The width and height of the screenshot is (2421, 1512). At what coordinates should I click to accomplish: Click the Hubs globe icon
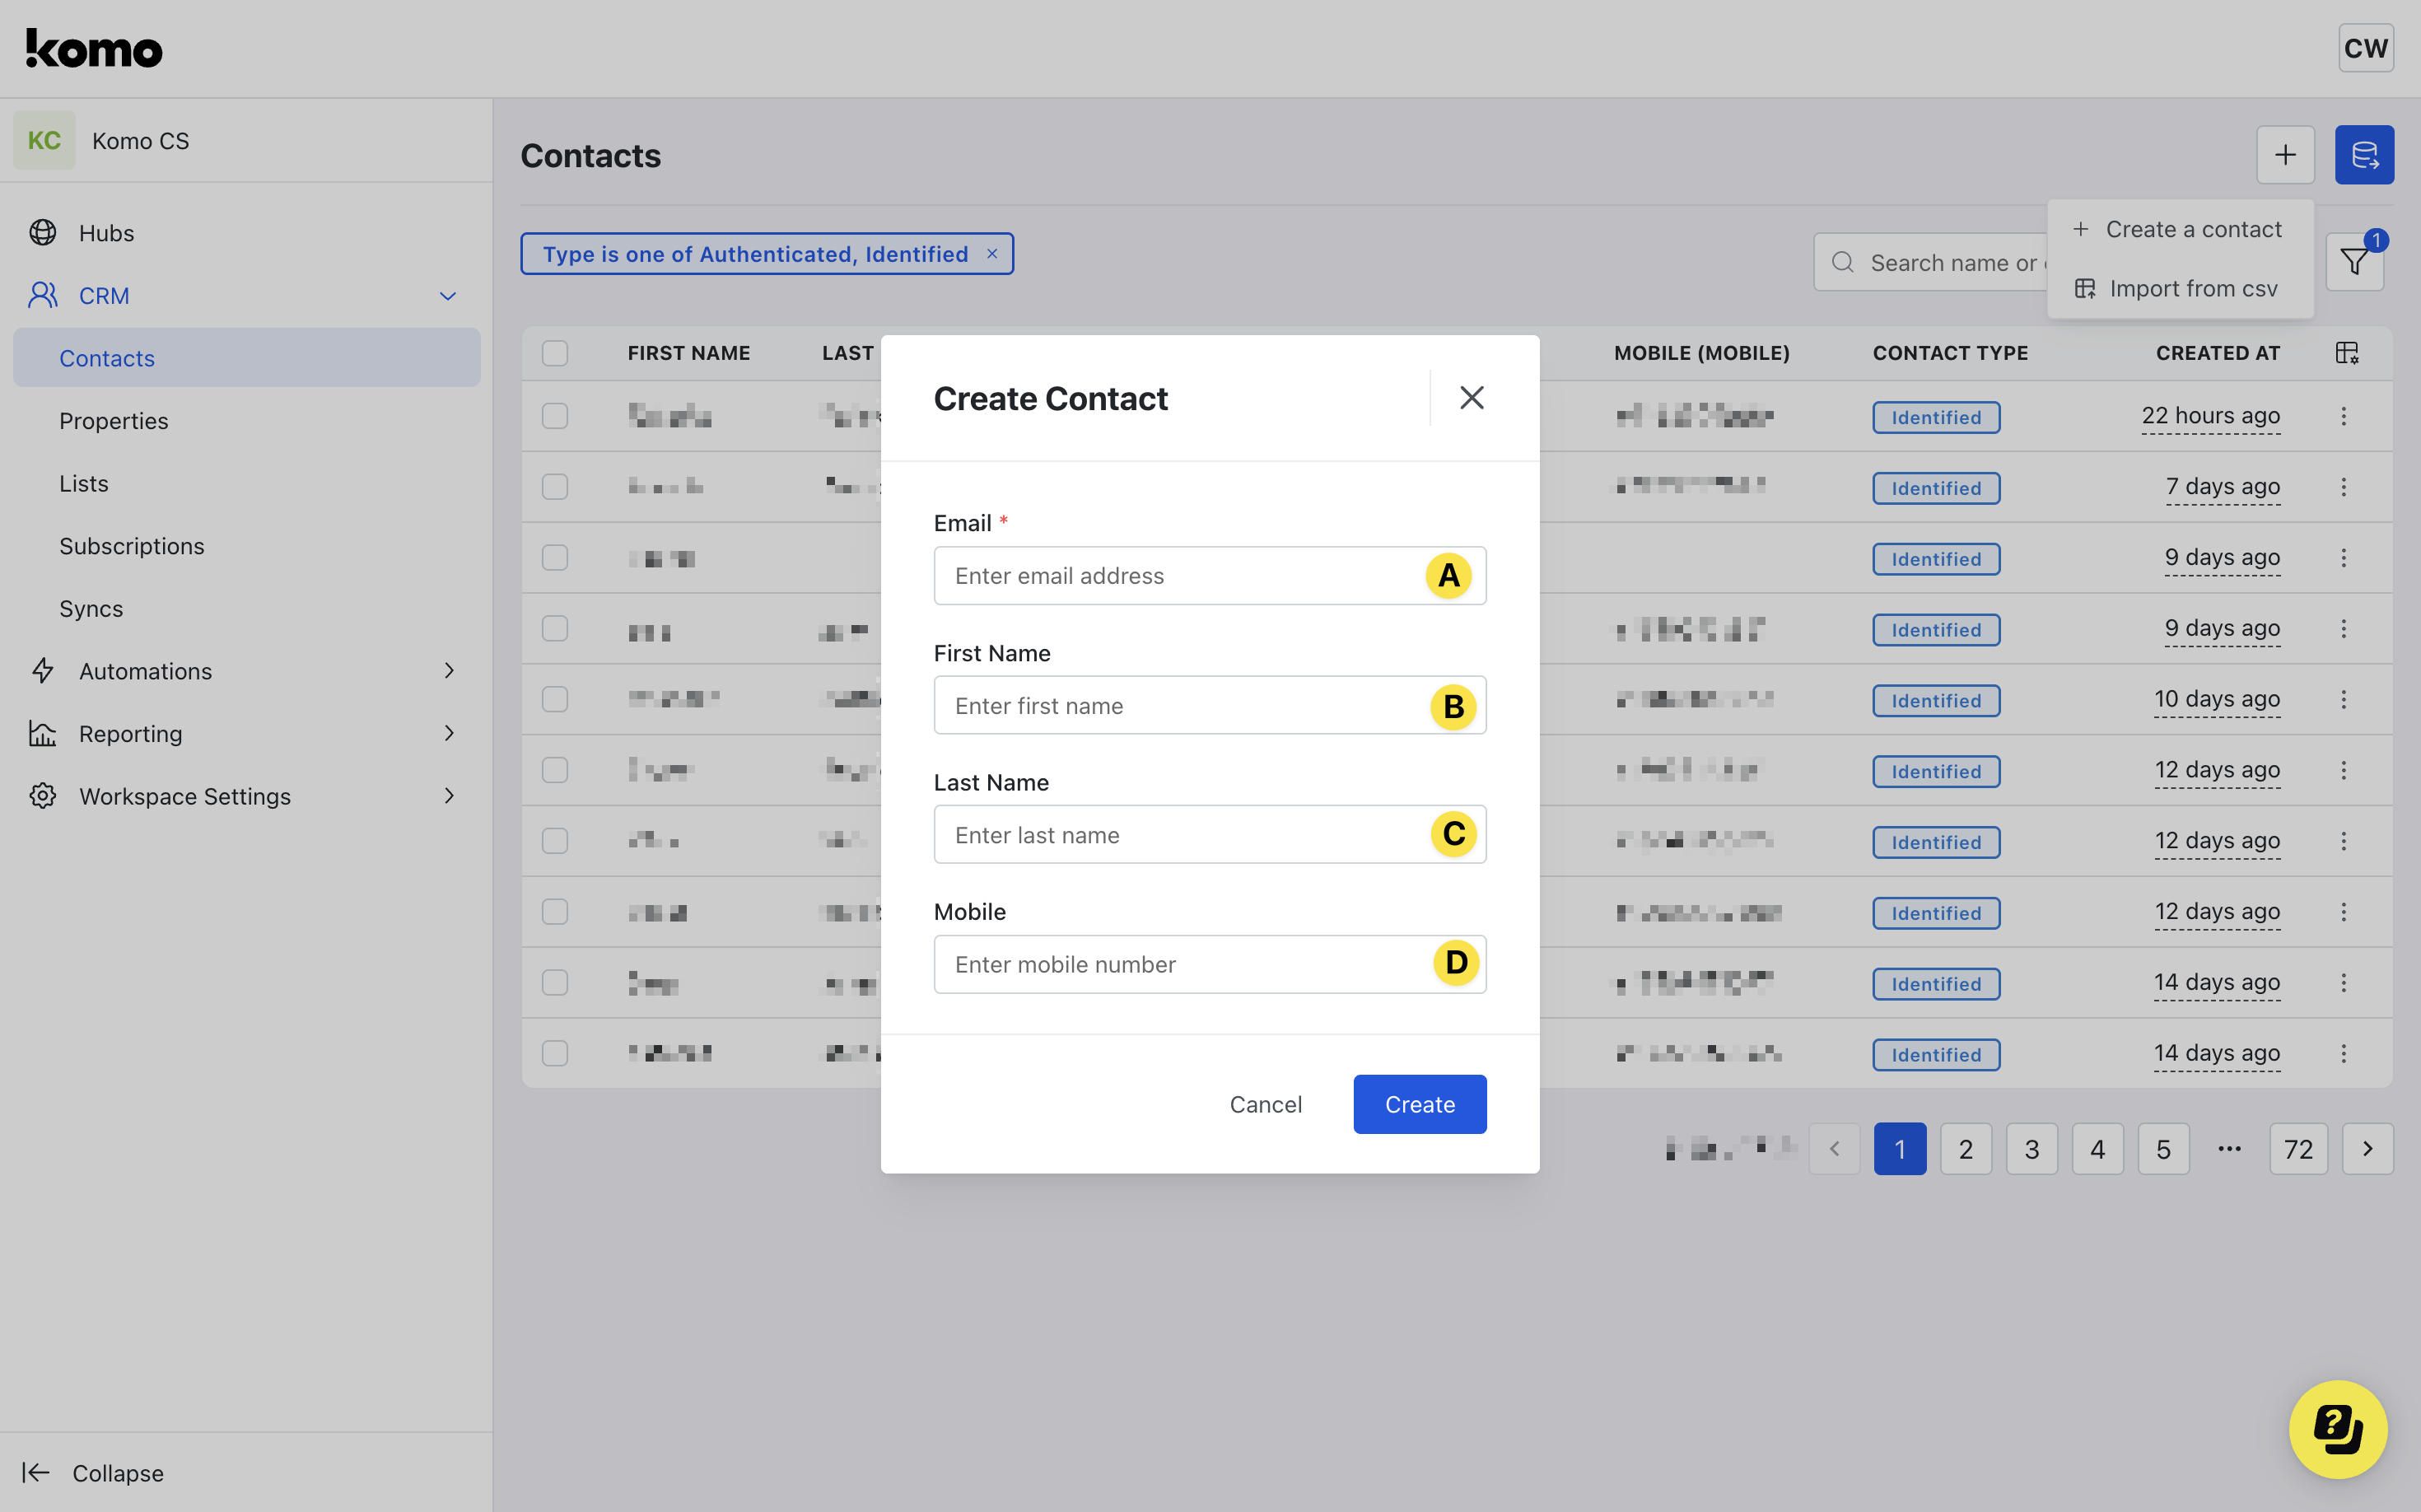(43, 233)
